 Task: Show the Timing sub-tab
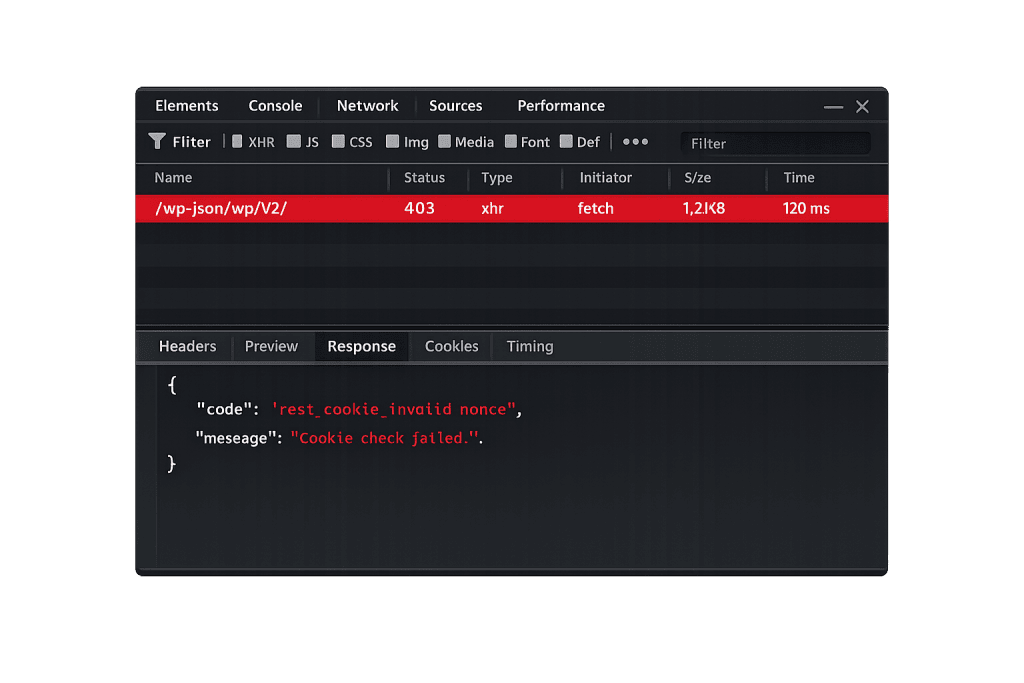point(530,346)
